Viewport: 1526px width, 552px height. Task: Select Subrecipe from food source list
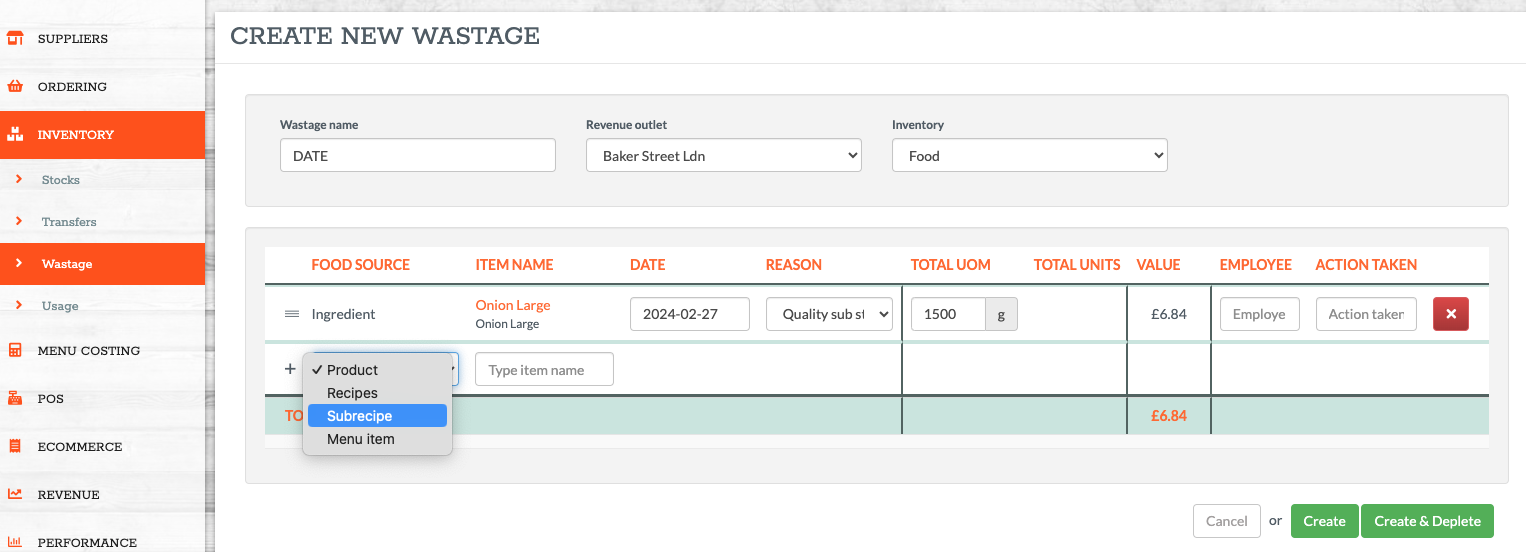pyautogui.click(x=377, y=416)
